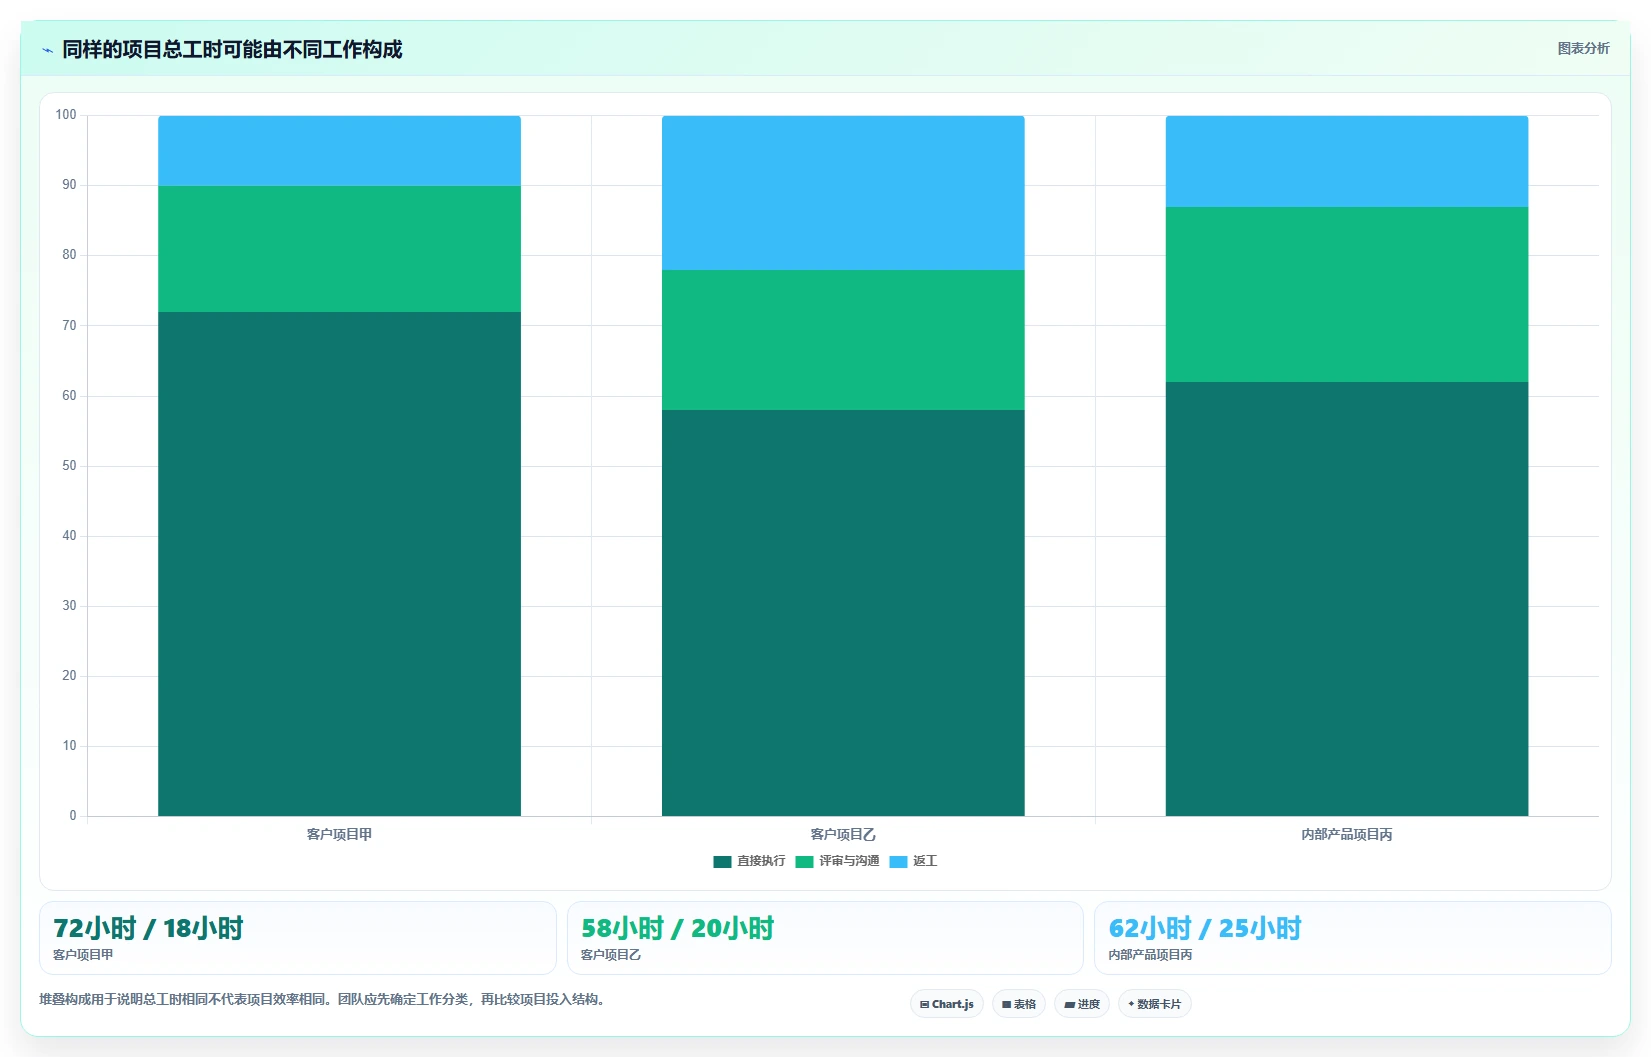Click the small icon beside the chart title
This screenshot has height=1057, width=1651.
47,50
